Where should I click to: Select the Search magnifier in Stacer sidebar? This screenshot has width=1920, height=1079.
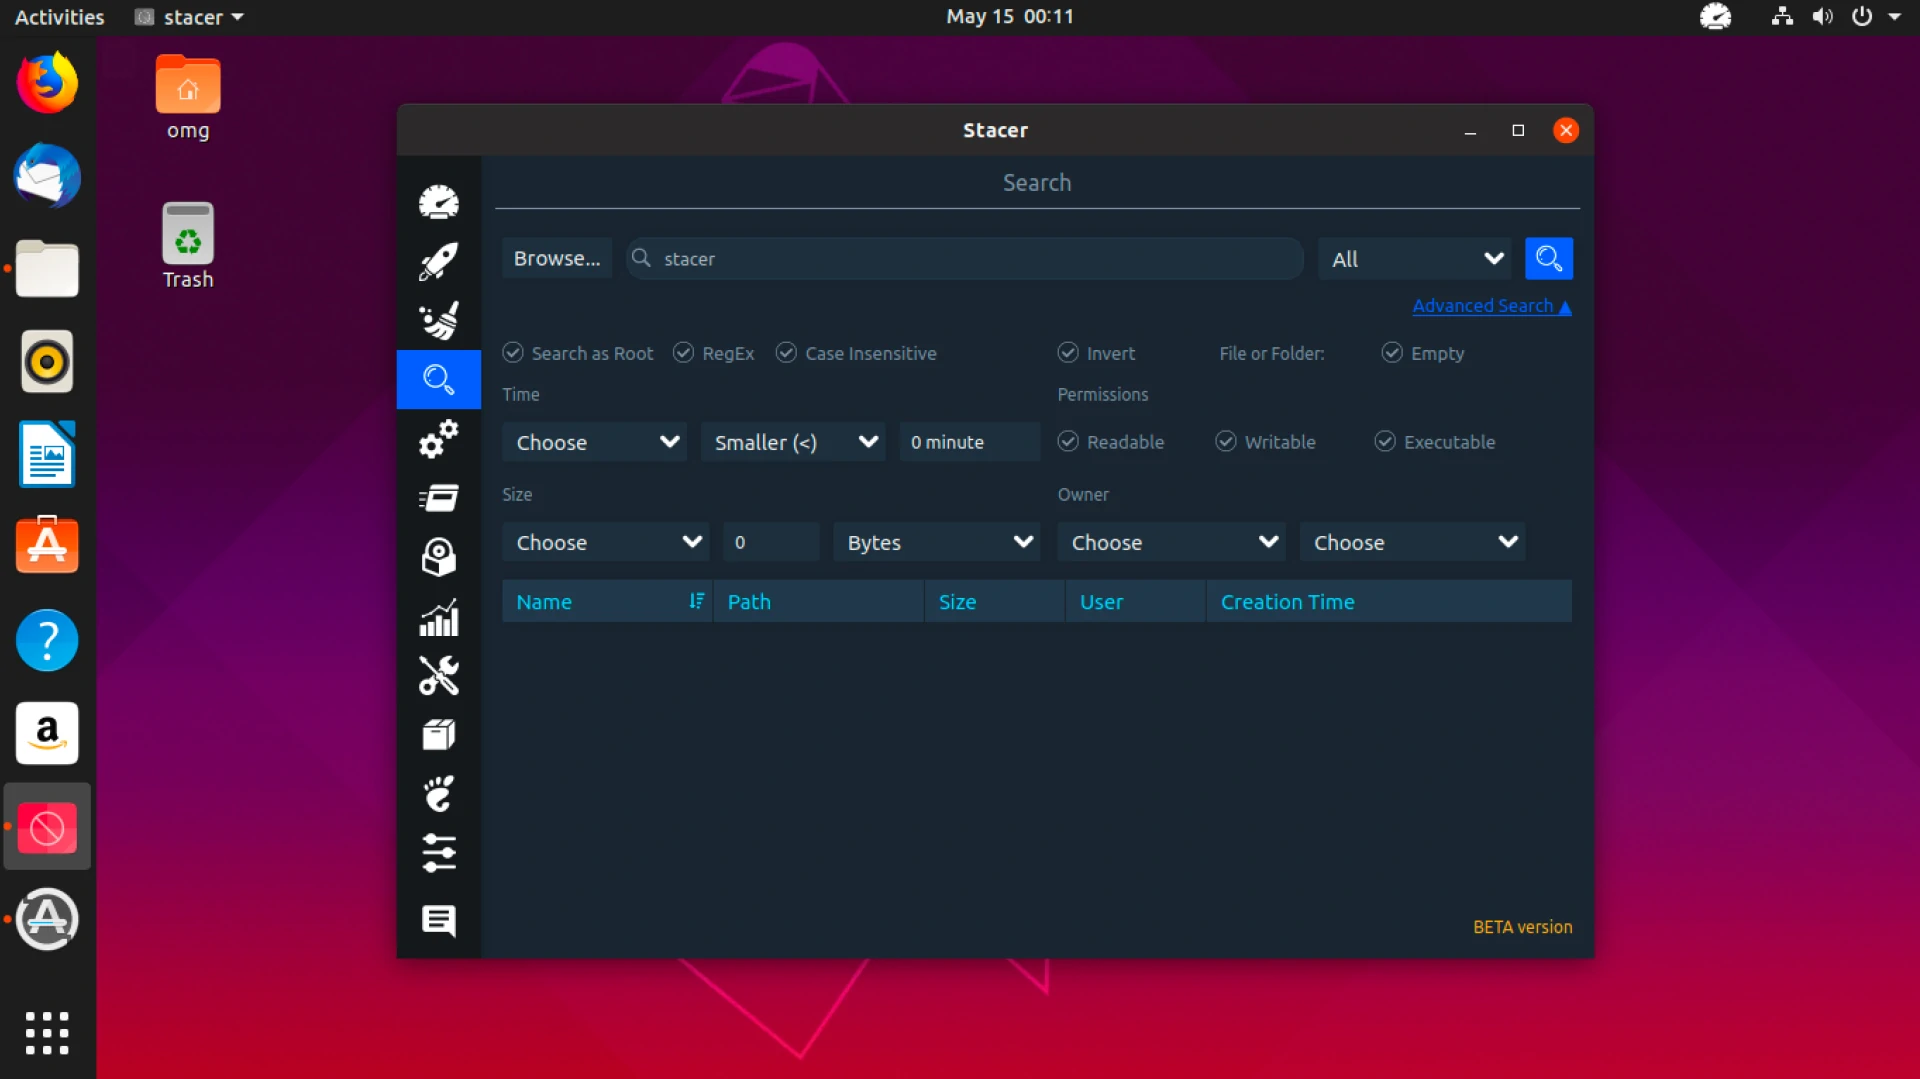pos(438,379)
